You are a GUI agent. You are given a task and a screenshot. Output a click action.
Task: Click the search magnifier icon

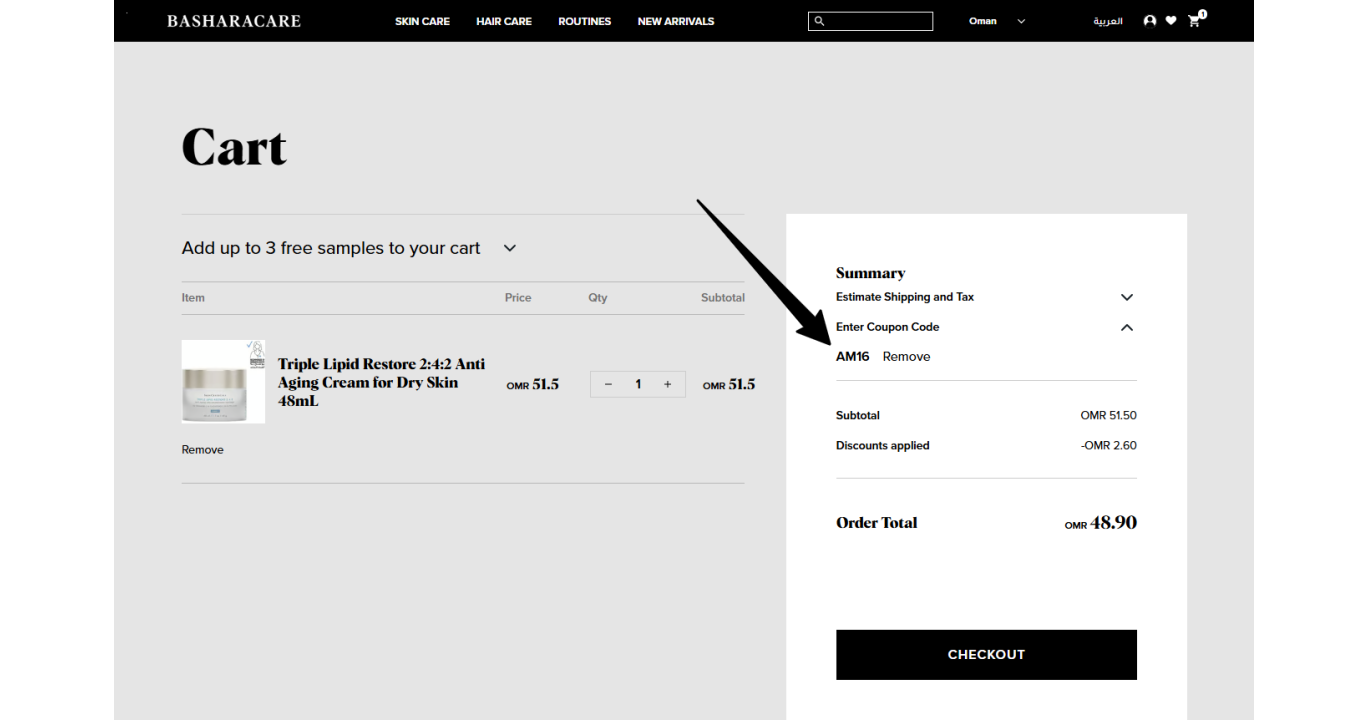point(819,21)
